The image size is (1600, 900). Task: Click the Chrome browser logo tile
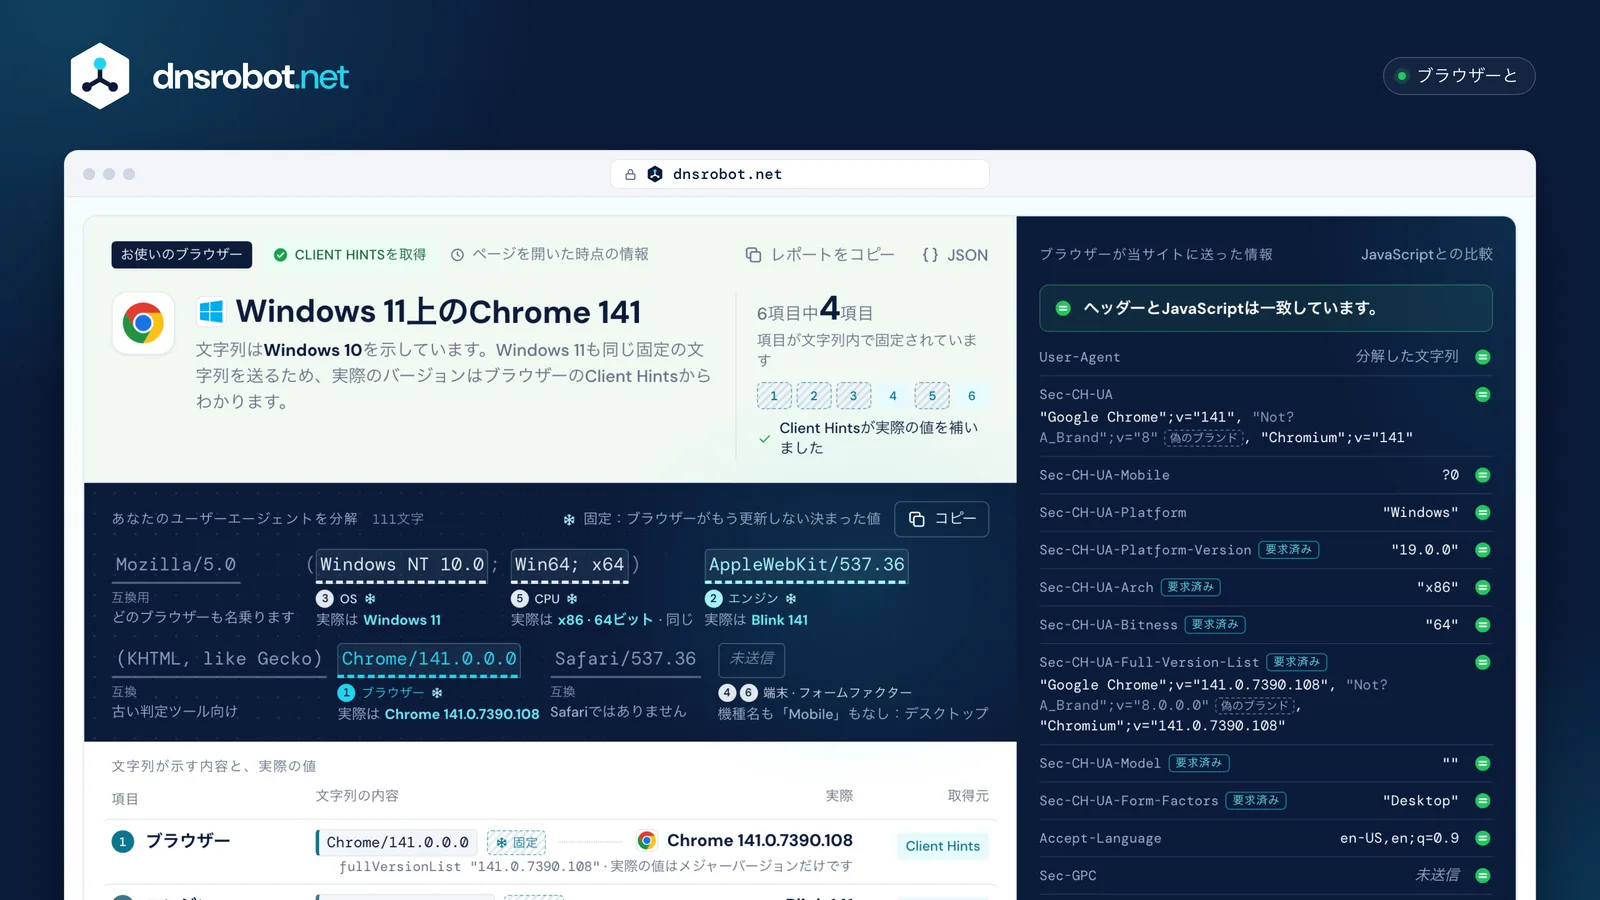click(143, 323)
